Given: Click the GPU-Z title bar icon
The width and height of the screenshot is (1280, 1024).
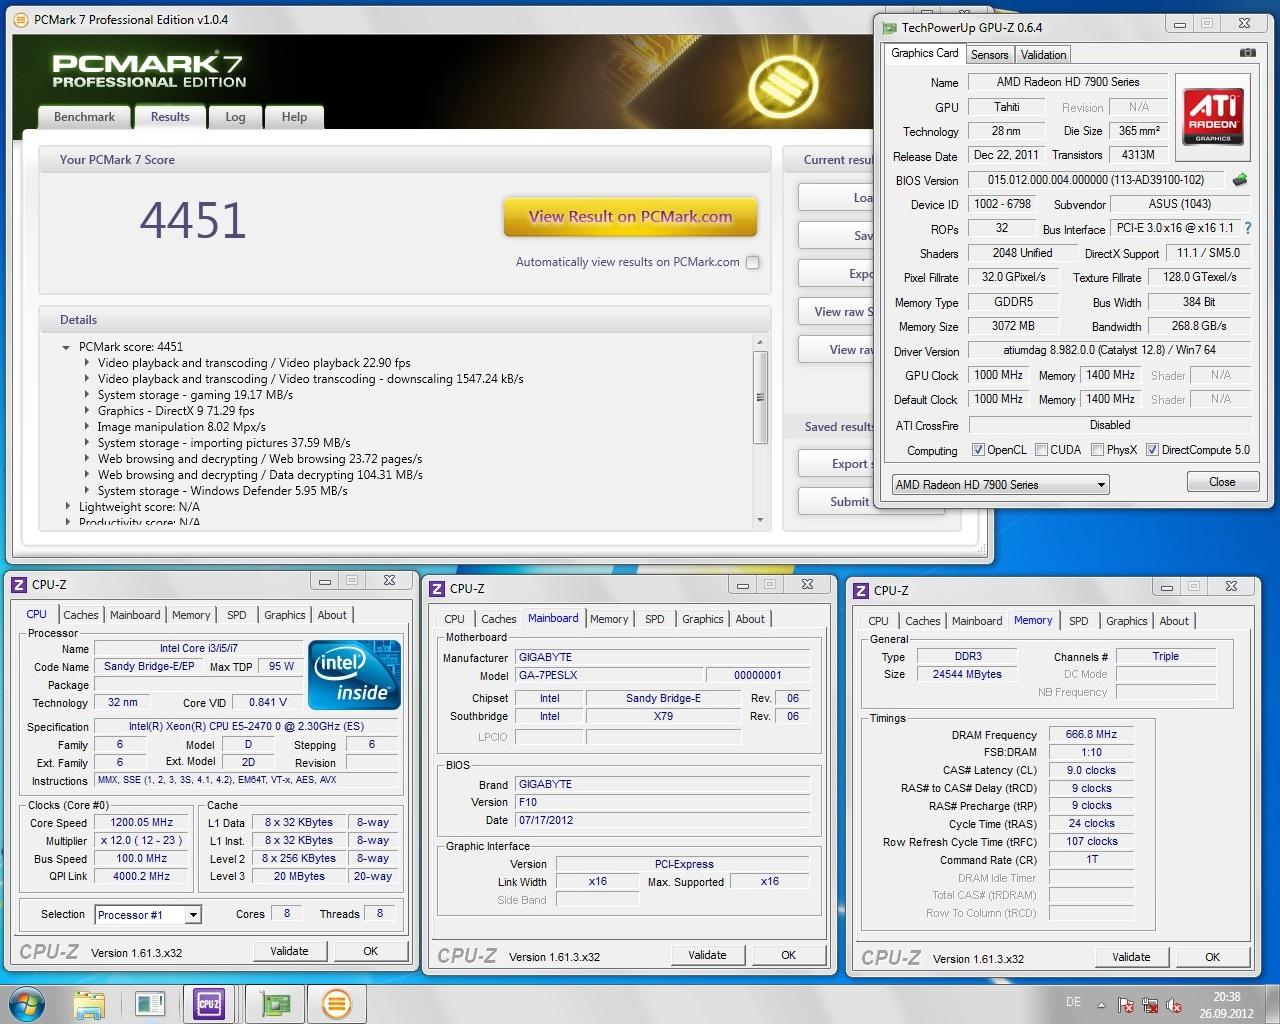Looking at the screenshot, I should point(889,27).
